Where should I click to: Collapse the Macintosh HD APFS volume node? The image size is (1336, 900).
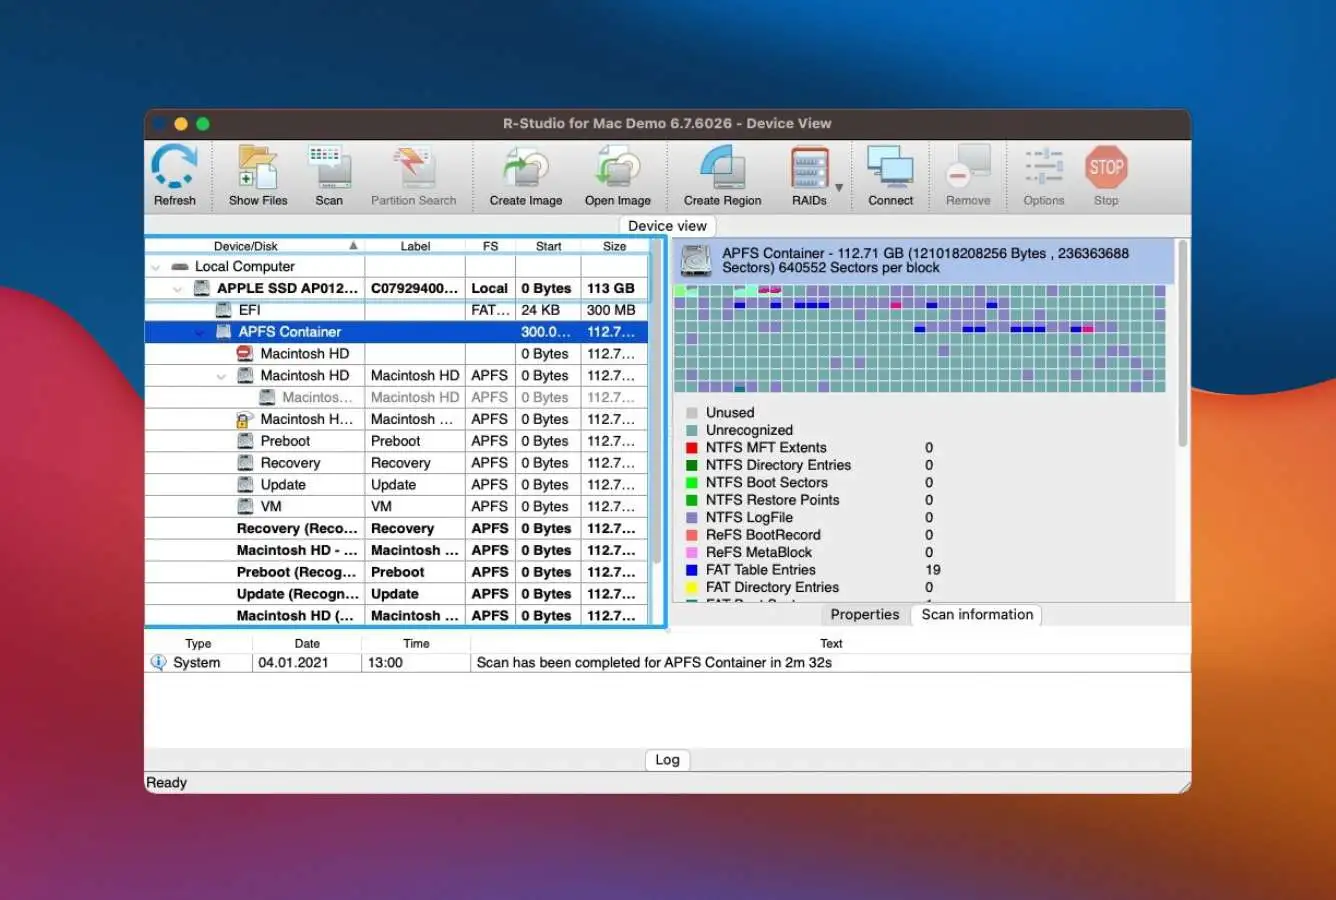(x=222, y=376)
